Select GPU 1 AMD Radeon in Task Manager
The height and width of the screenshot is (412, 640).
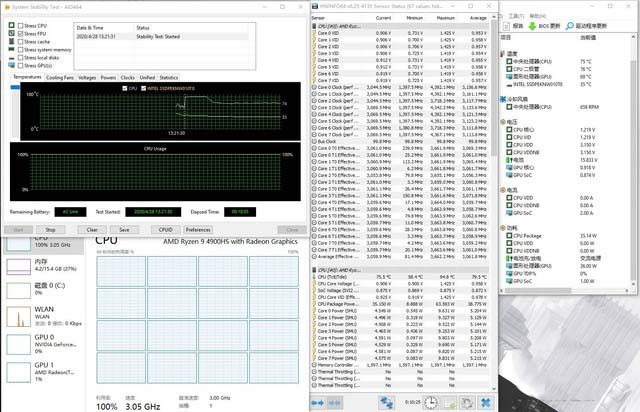click(44, 372)
